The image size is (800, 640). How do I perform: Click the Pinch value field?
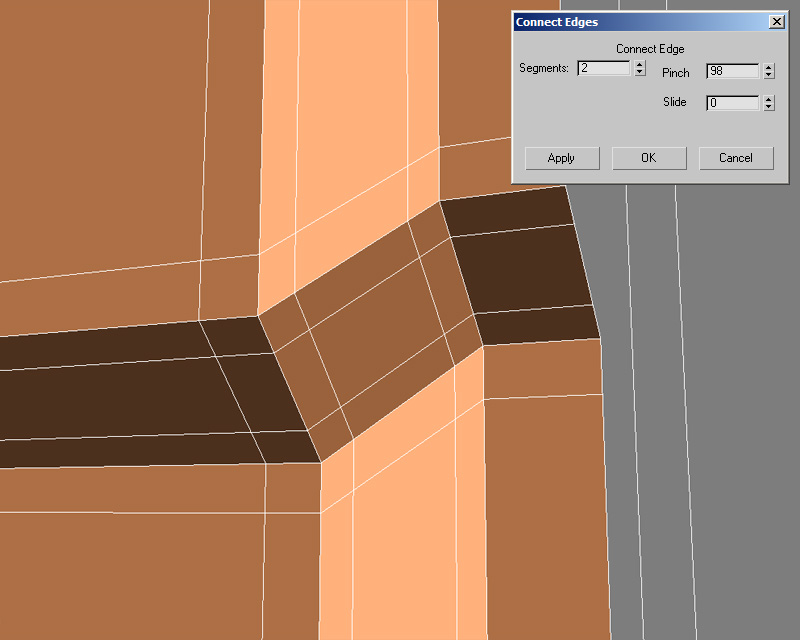tap(733, 71)
